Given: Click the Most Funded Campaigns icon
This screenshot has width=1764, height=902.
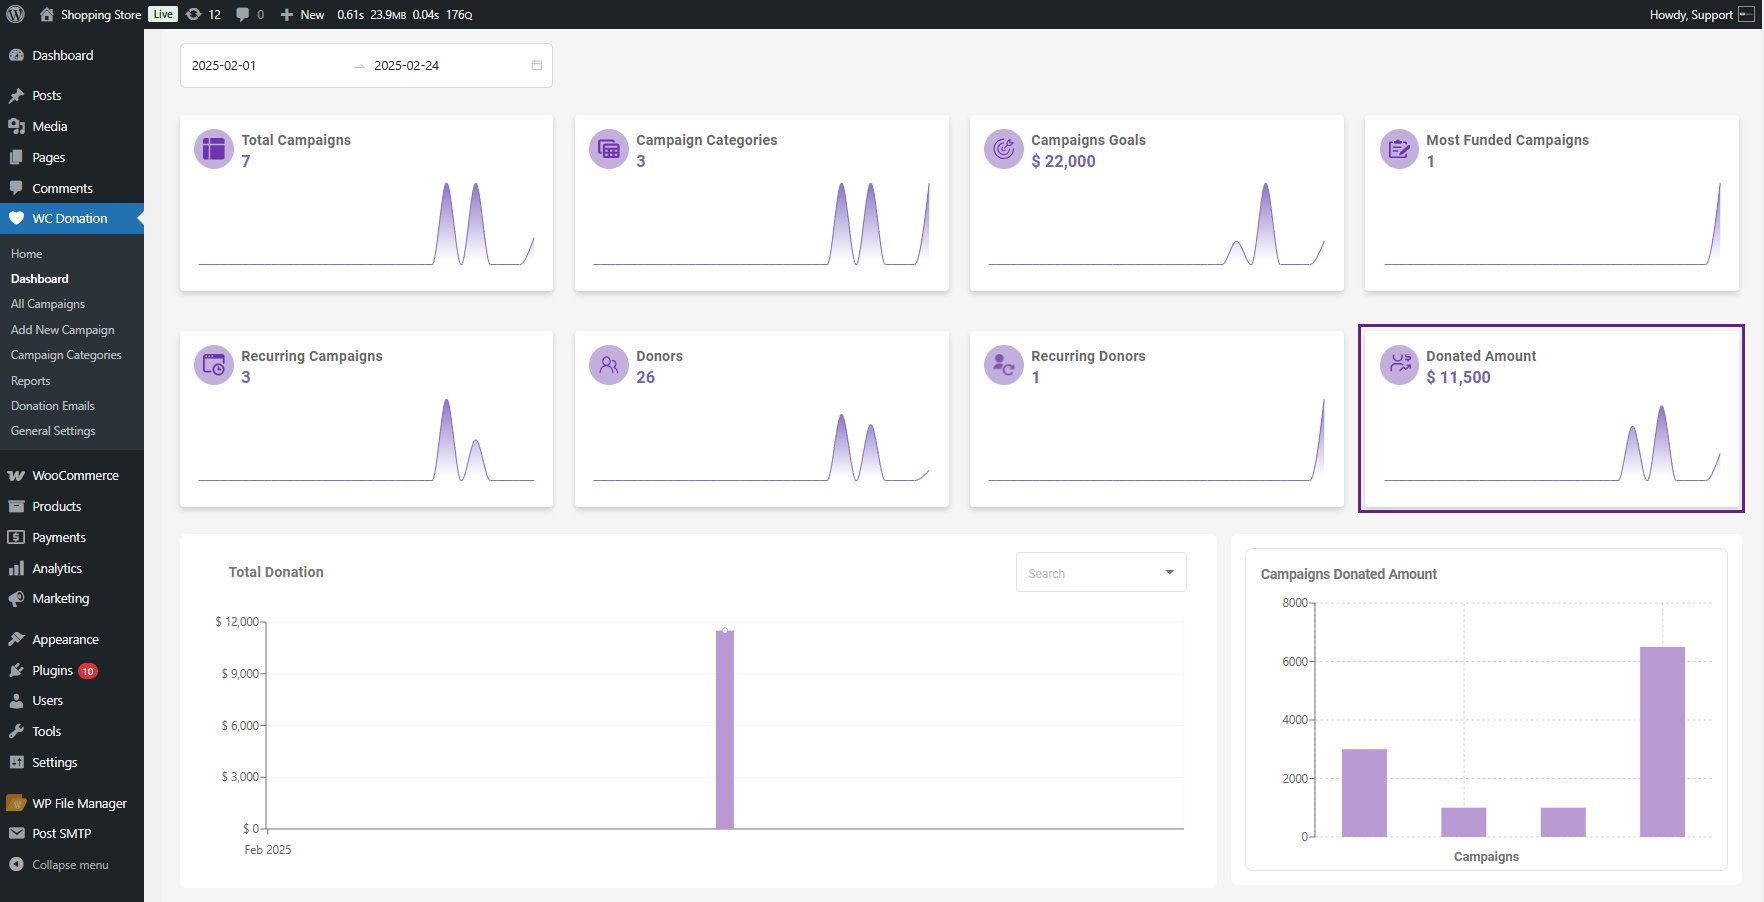Looking at the screenshot, I should coord(1399,149).
